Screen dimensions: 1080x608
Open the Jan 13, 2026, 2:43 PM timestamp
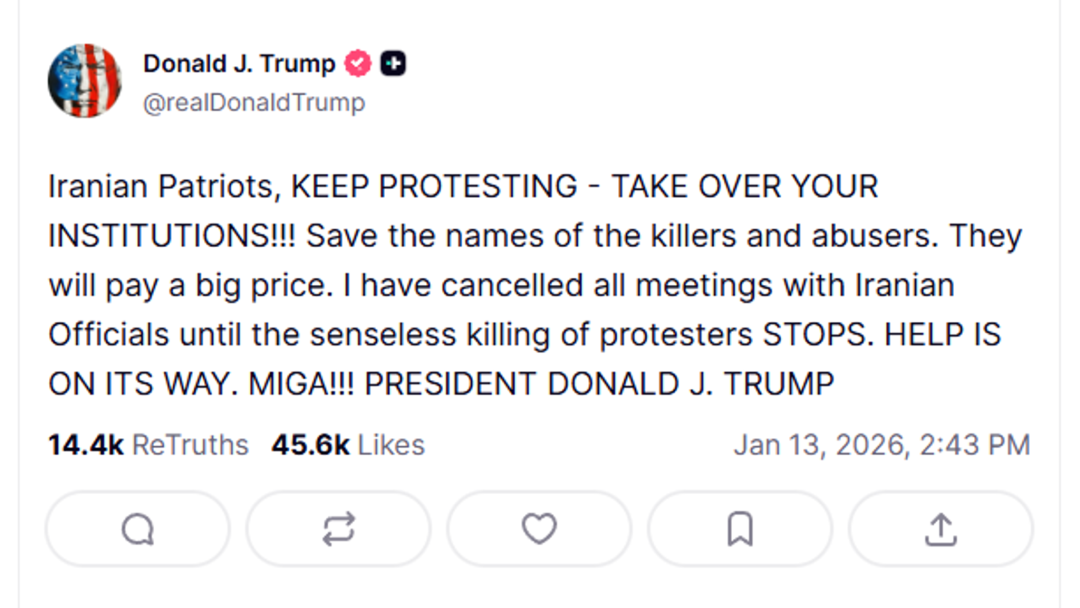pos(881,445)
